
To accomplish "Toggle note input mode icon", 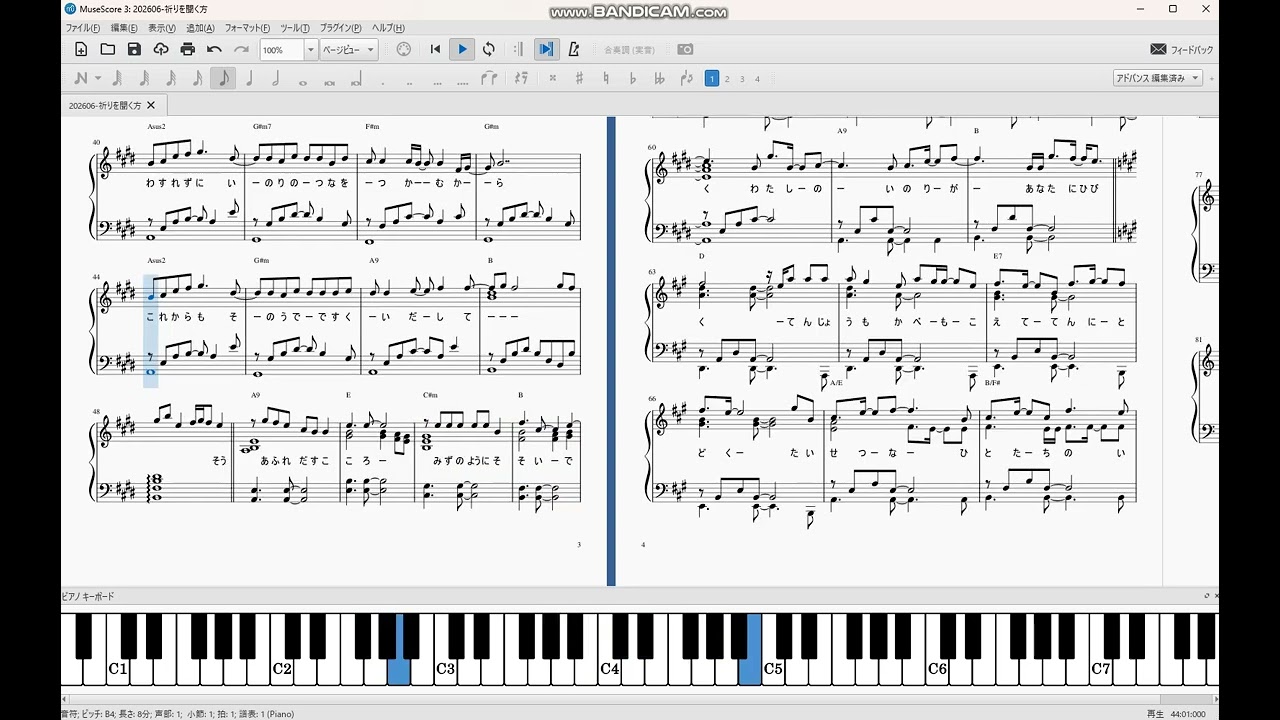I will [x=81, y=78].
